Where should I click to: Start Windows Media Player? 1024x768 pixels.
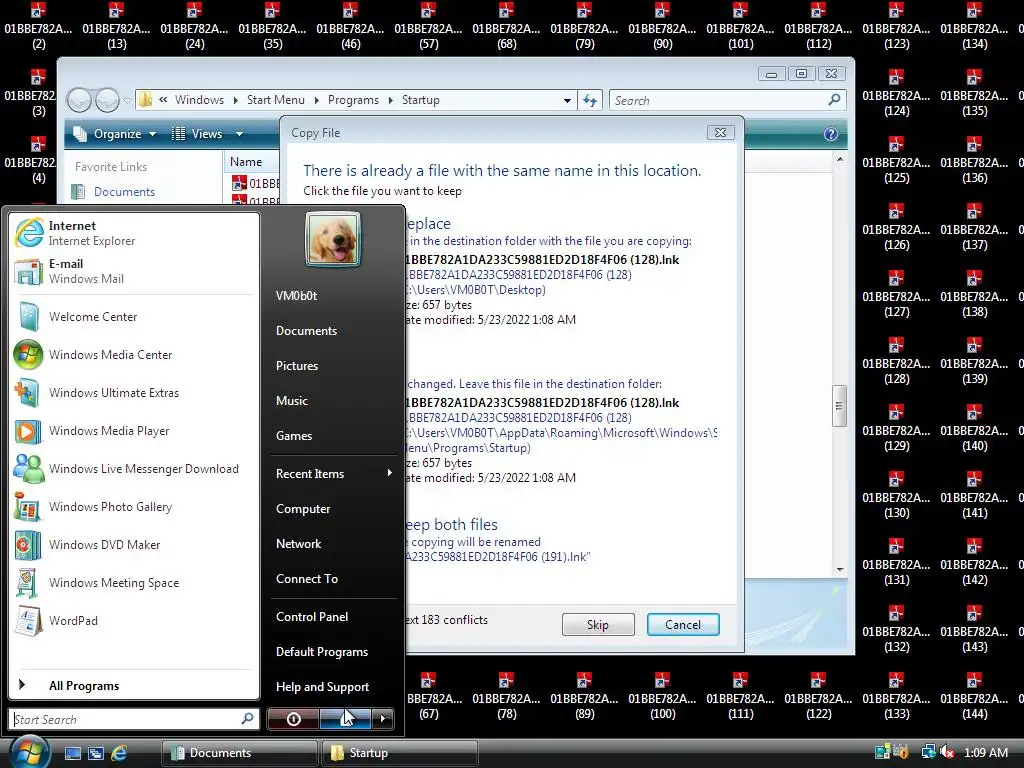pos(134,430)
